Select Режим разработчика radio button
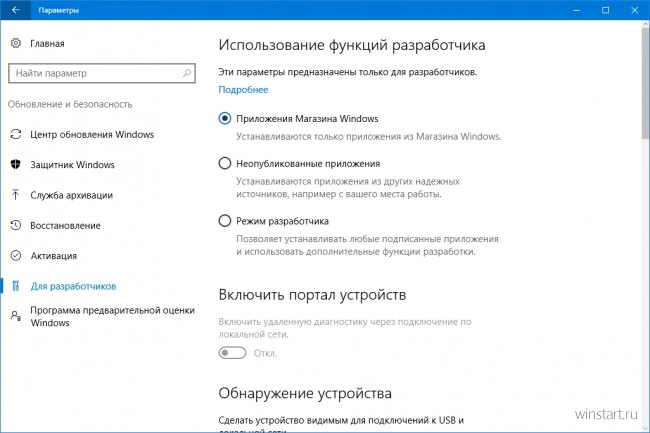 225,220
